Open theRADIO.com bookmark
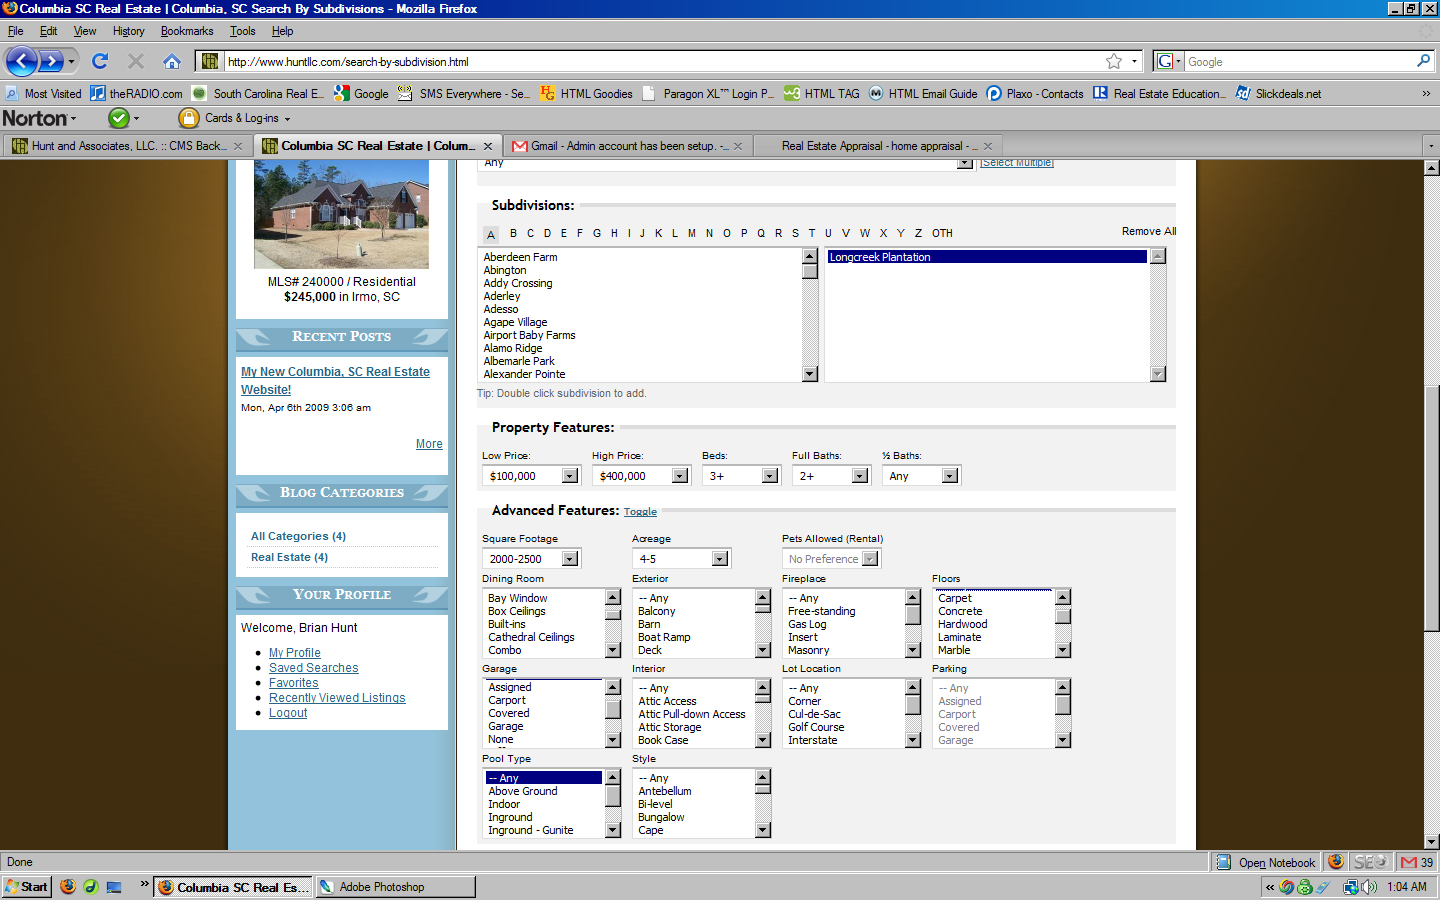This screenshot has width=1440, height=900. [136, 93]
